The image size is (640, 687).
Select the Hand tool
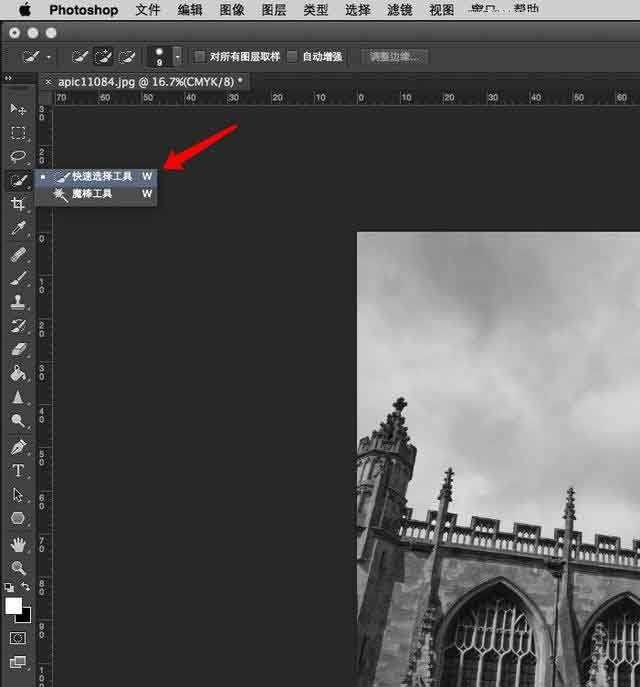pyautogui.click(x=17, y=544)
